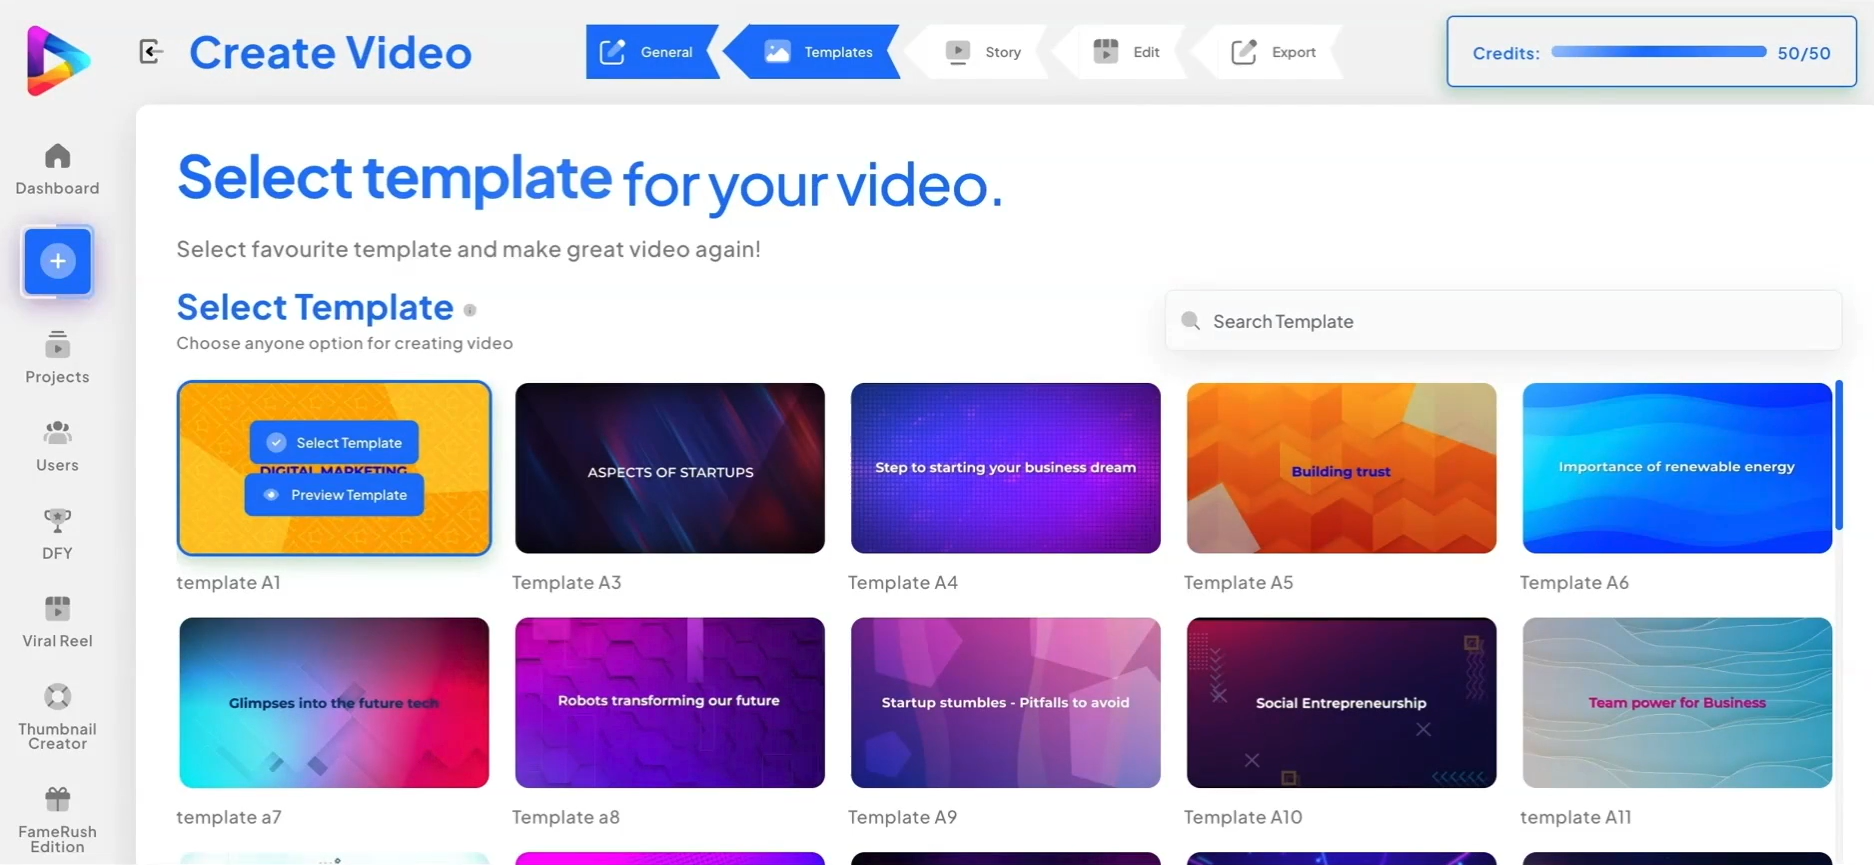Click the 'template A11' label

click(x=1576, y=817)
